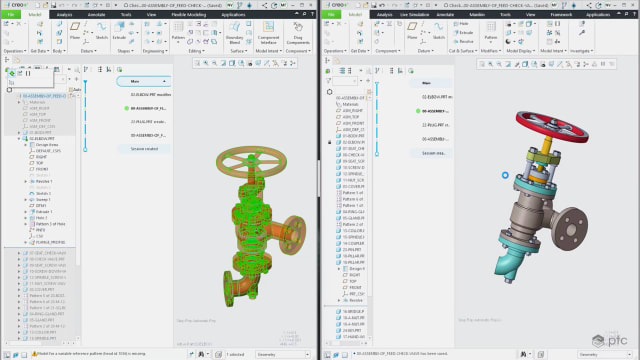The height and width of the screenshot is (360, 640).
Task: Expand Engineering group in left window
Action: click(155, 51)
